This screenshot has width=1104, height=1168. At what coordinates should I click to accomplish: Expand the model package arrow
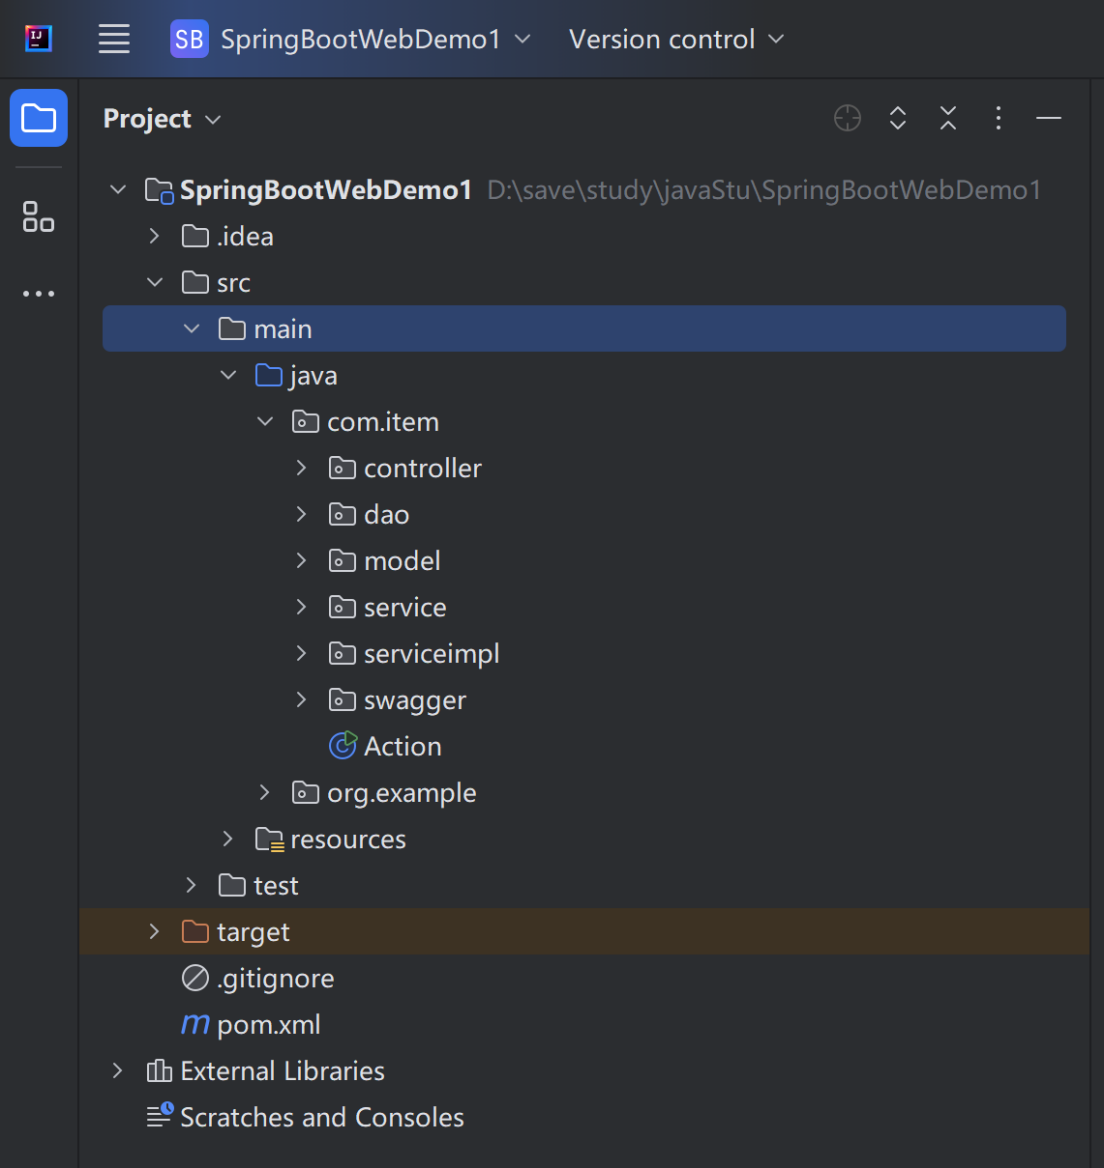click(x=302, y=561)
